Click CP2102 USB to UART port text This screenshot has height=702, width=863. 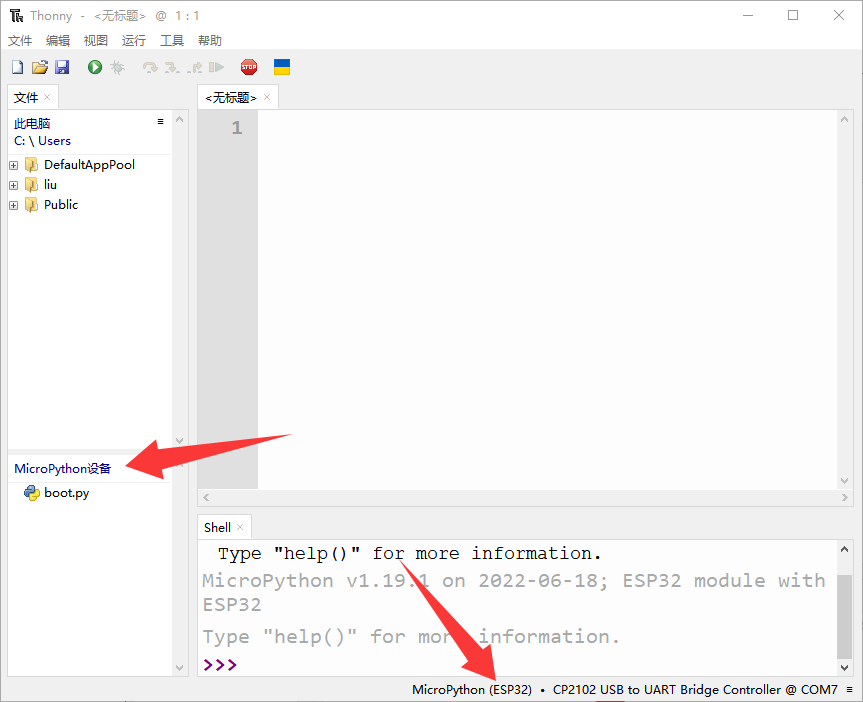pos(695,689)
